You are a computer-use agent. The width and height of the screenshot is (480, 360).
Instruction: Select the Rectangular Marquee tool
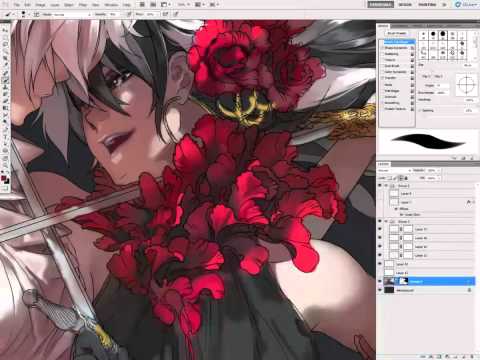click(5, 37)
